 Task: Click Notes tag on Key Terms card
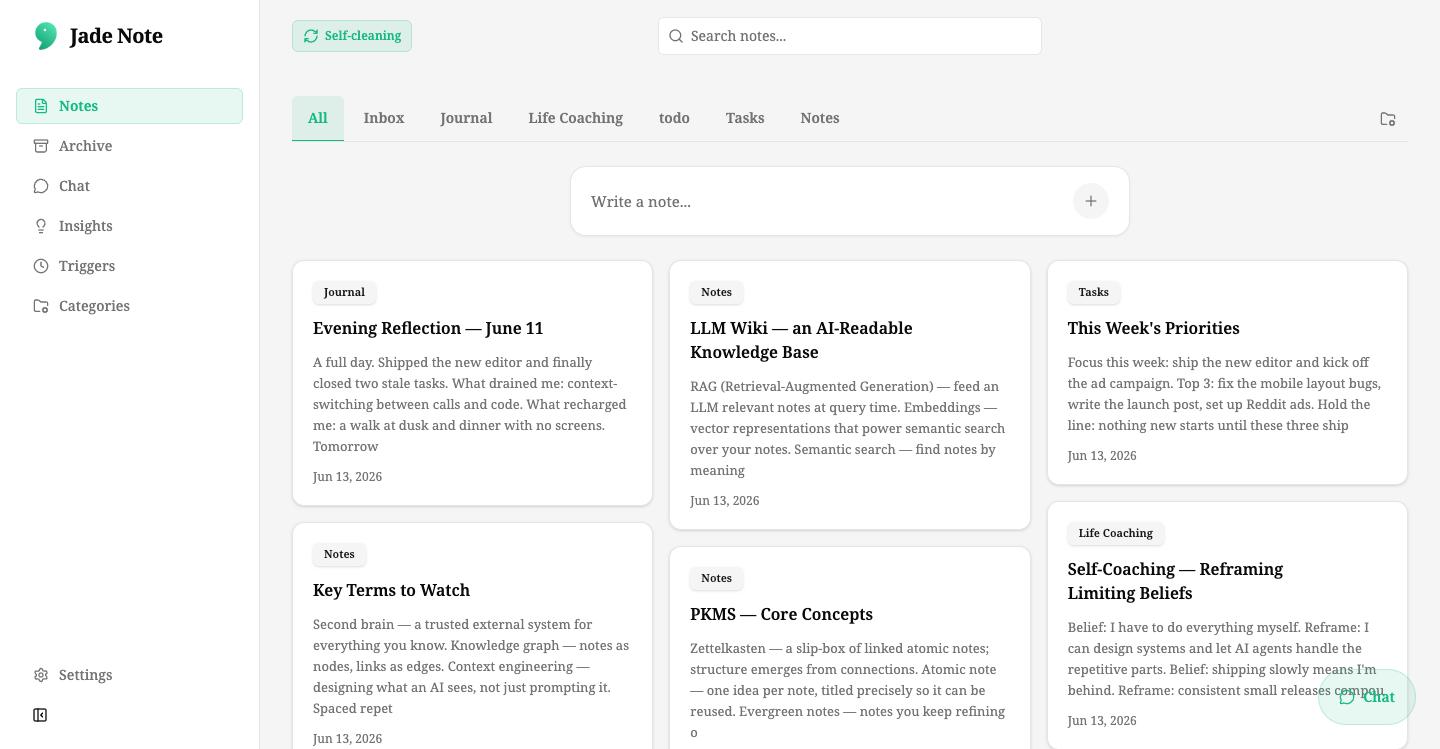point(339,554)
